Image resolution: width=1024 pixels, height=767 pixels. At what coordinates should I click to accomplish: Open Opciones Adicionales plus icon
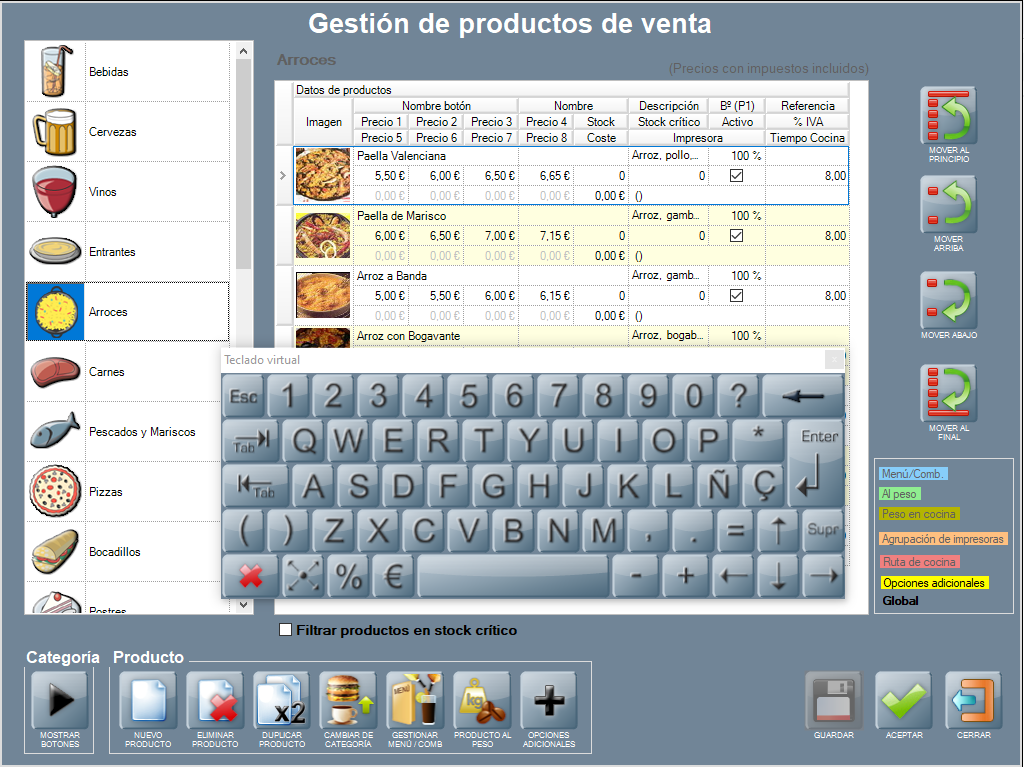pos(549,700)
